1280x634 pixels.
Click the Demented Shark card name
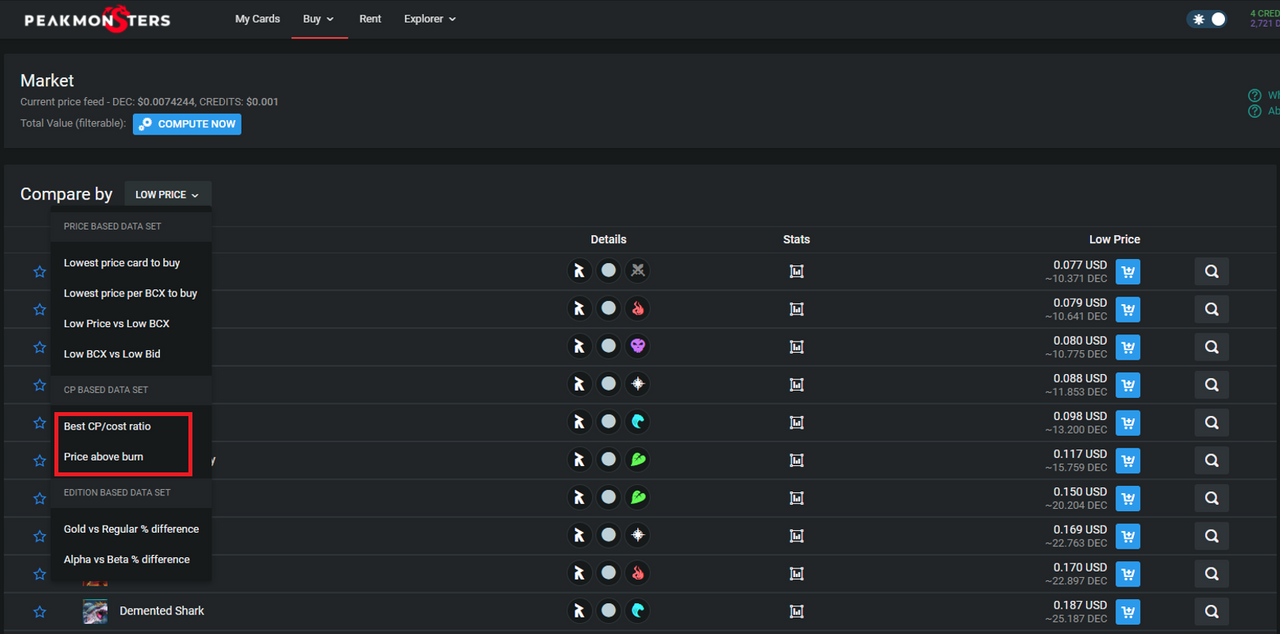[162, 611]
